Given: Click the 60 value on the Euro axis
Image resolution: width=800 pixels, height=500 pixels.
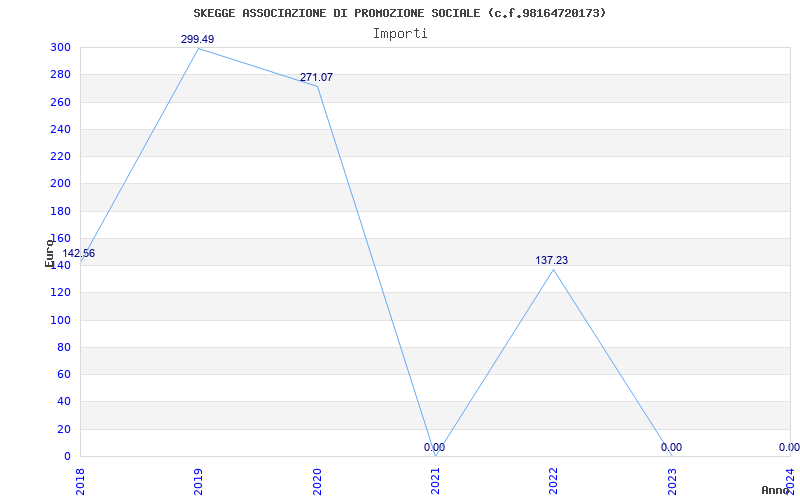Looking at the screenshot, I should point(63,374).
